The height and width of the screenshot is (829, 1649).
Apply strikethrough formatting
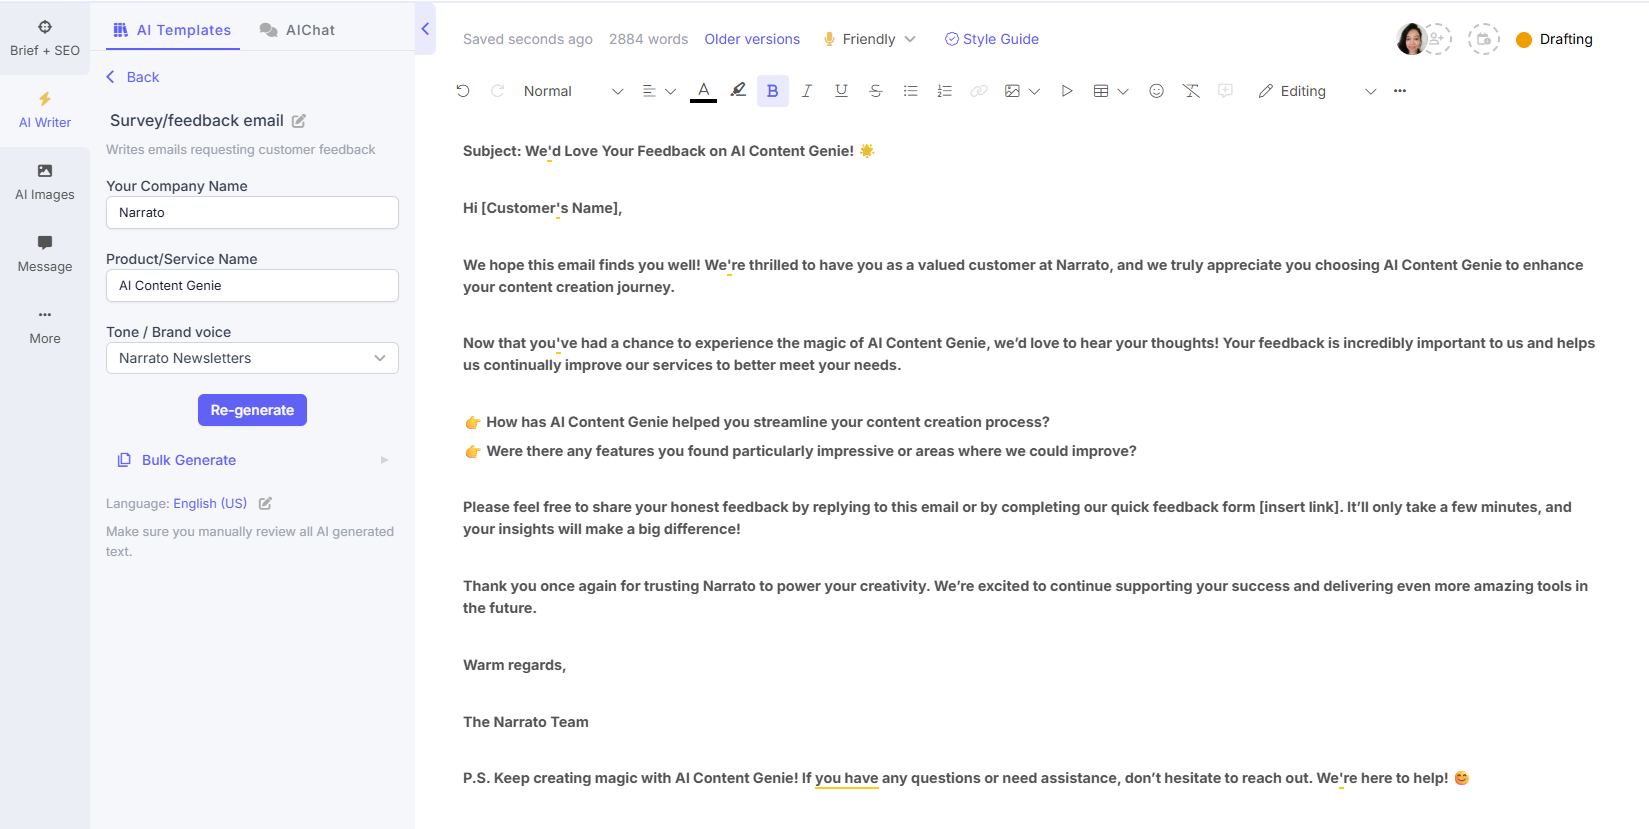coord(876,91)
